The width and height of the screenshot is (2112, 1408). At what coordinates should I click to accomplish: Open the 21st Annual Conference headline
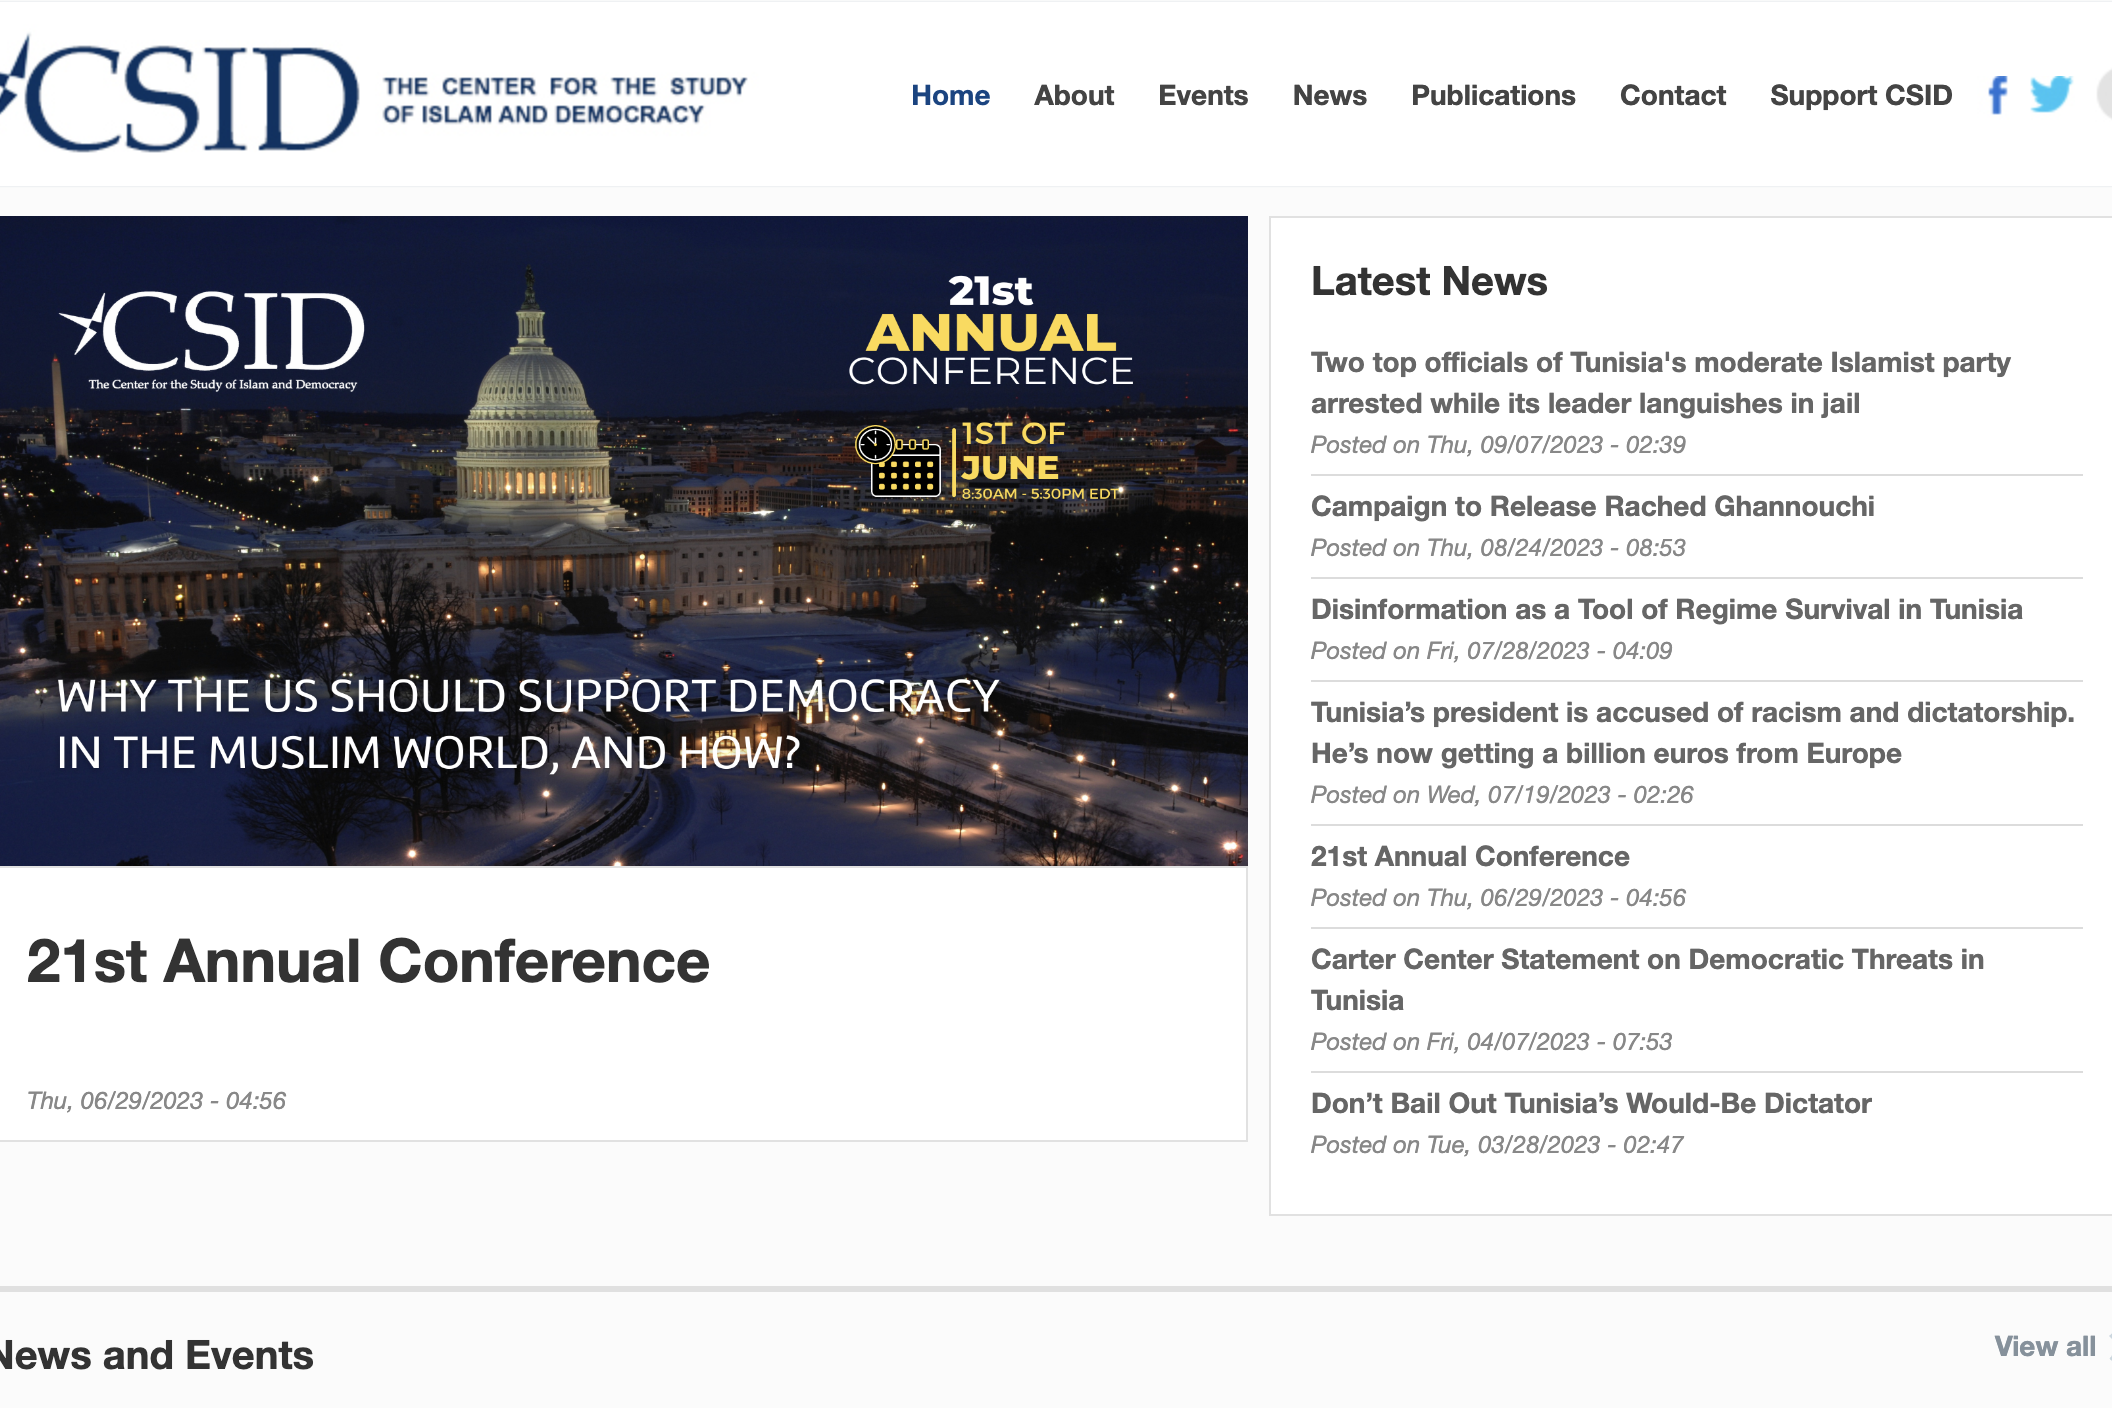tap(368, 962)
